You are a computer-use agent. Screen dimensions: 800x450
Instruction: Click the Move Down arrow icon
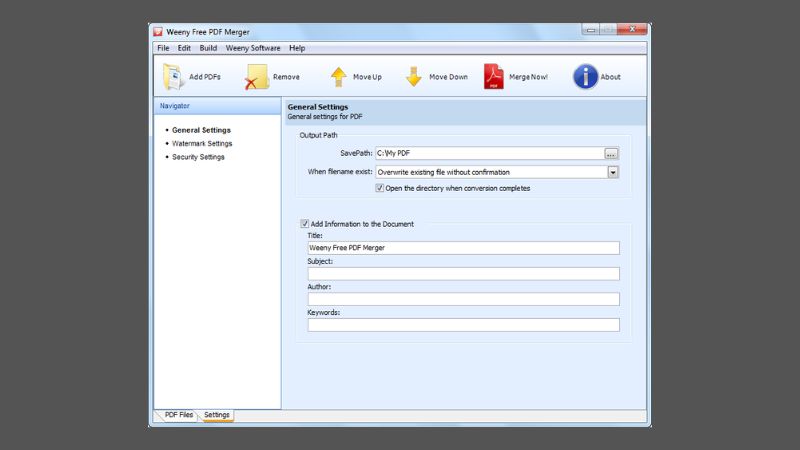(414, 77)
